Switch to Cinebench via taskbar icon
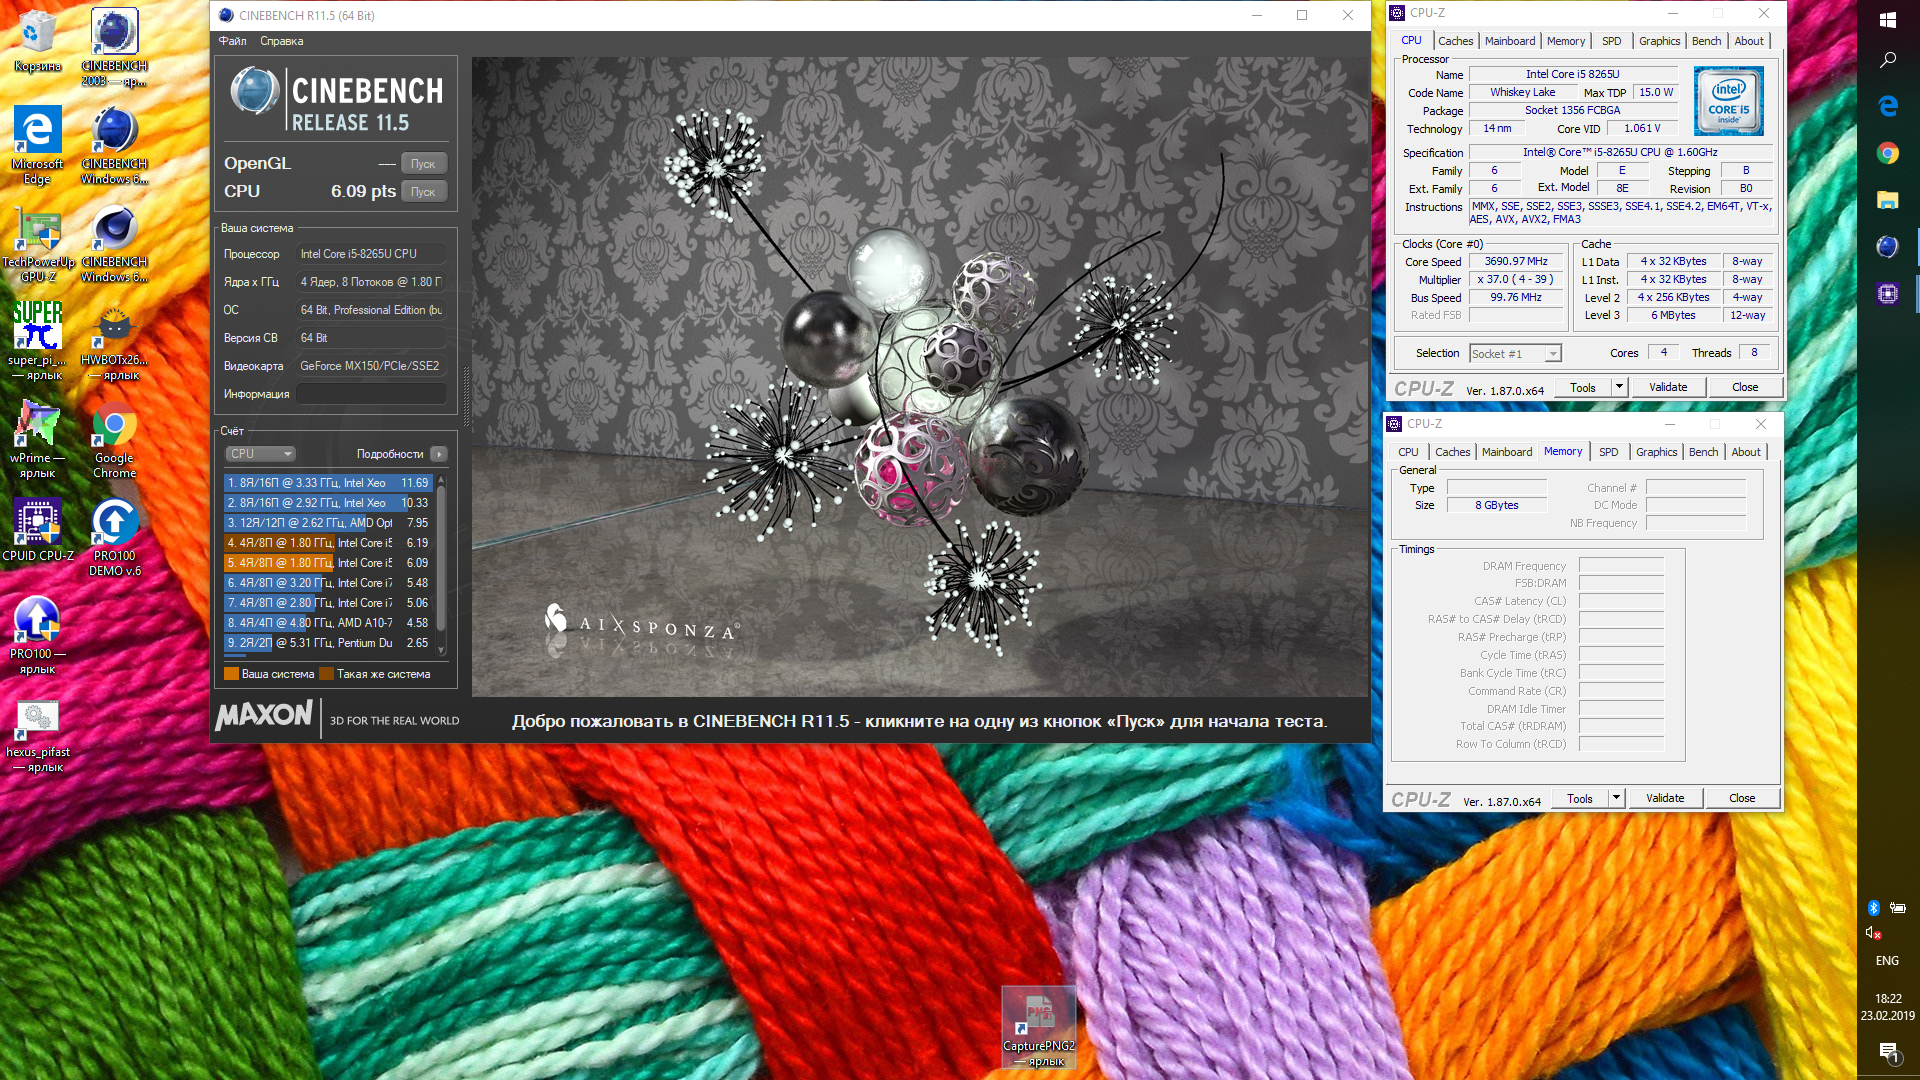The image size is (1920, 1080). pyautogui.click(x=1888, y=246)
